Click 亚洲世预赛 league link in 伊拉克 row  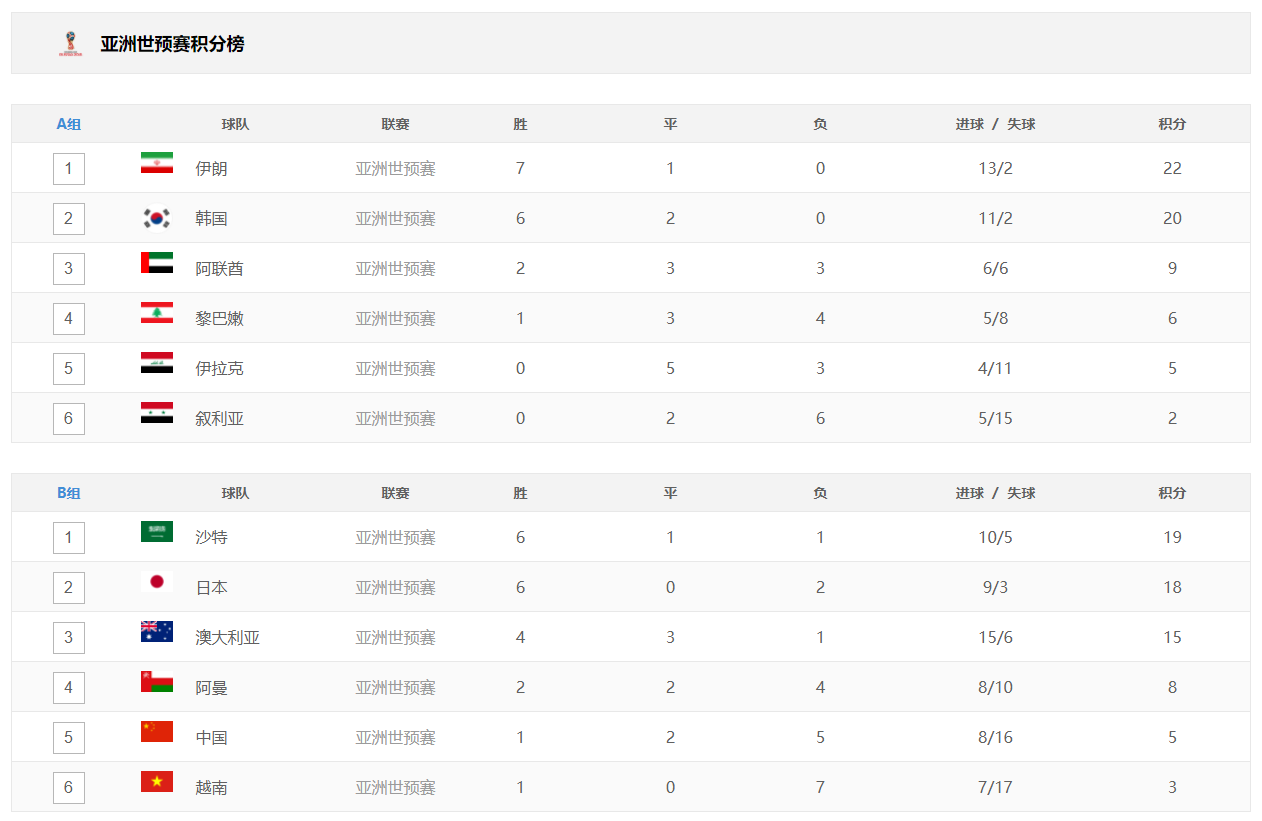point(396,368)
